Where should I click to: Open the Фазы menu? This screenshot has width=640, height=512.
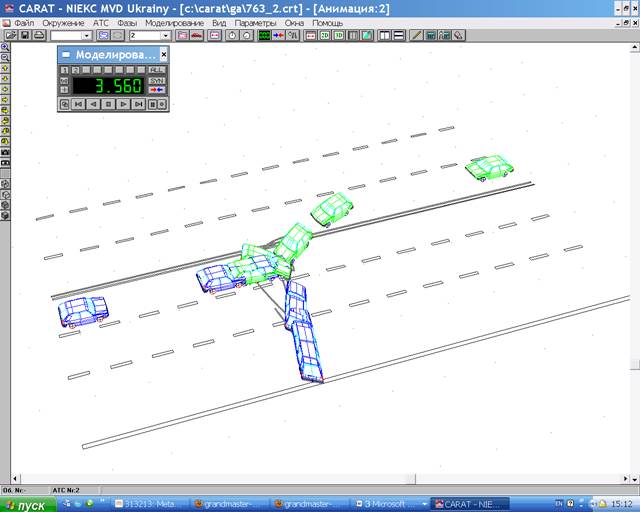129,22
